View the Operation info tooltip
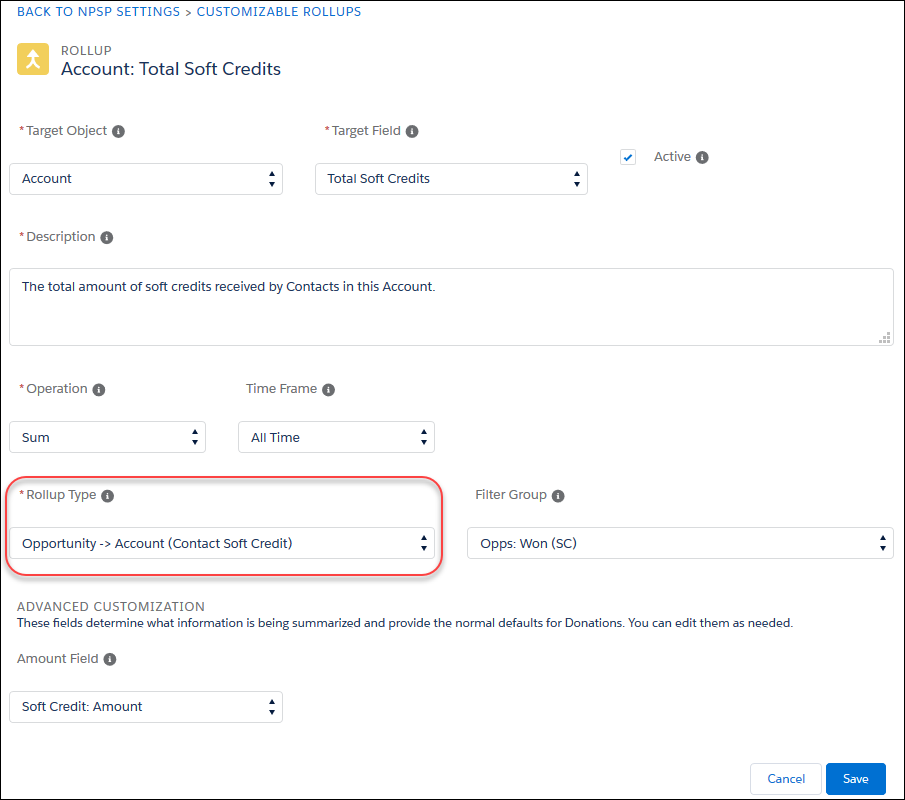 point(97,389)
